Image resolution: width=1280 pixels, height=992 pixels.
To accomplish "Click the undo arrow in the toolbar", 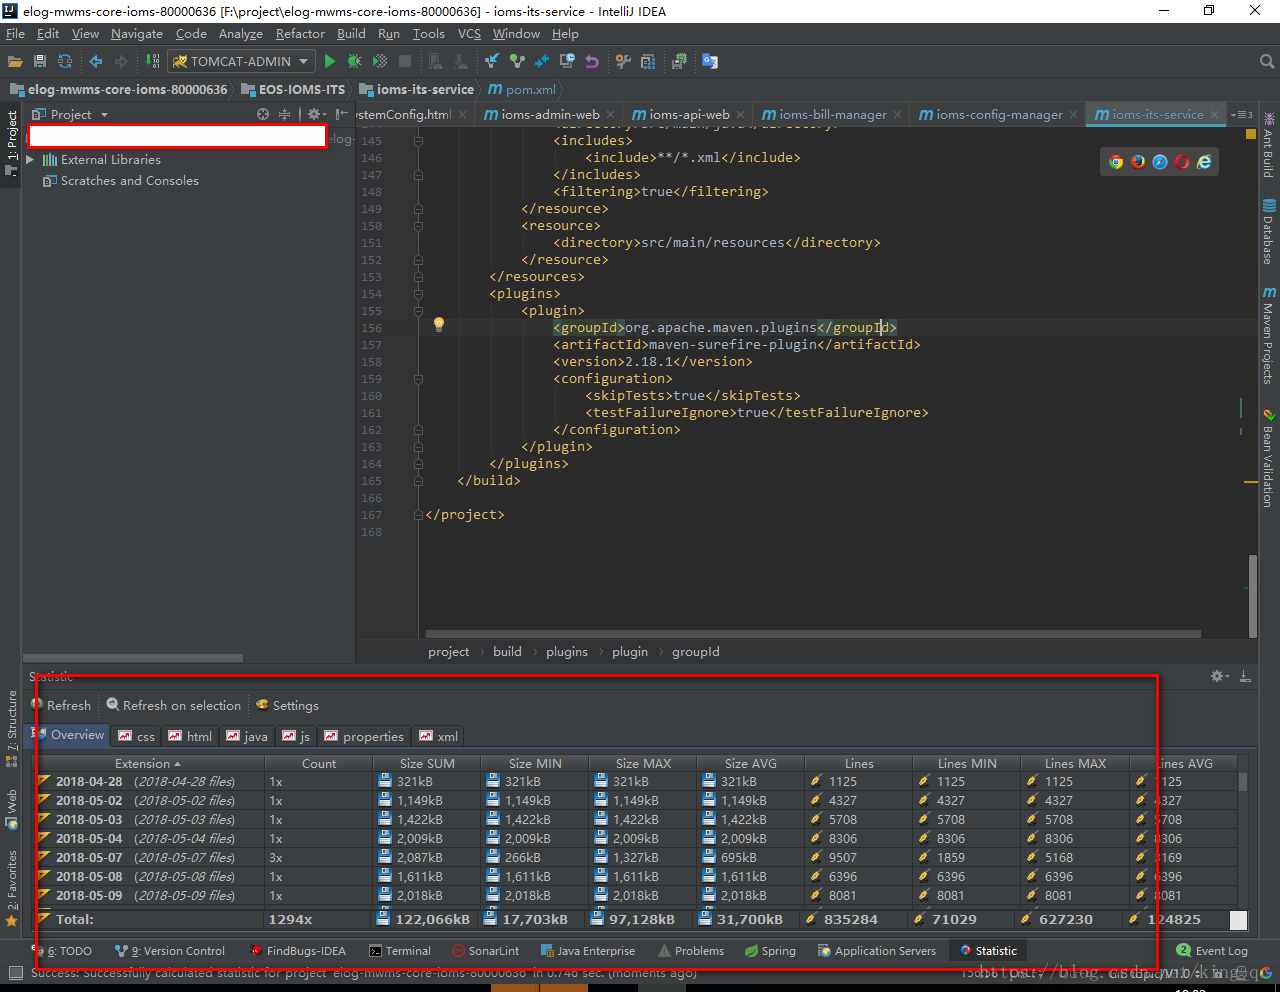I will click(592, 61).
